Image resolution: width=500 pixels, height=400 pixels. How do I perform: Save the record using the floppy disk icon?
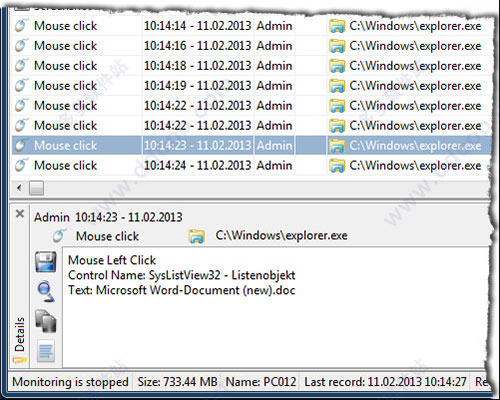(x=46, y=262)
